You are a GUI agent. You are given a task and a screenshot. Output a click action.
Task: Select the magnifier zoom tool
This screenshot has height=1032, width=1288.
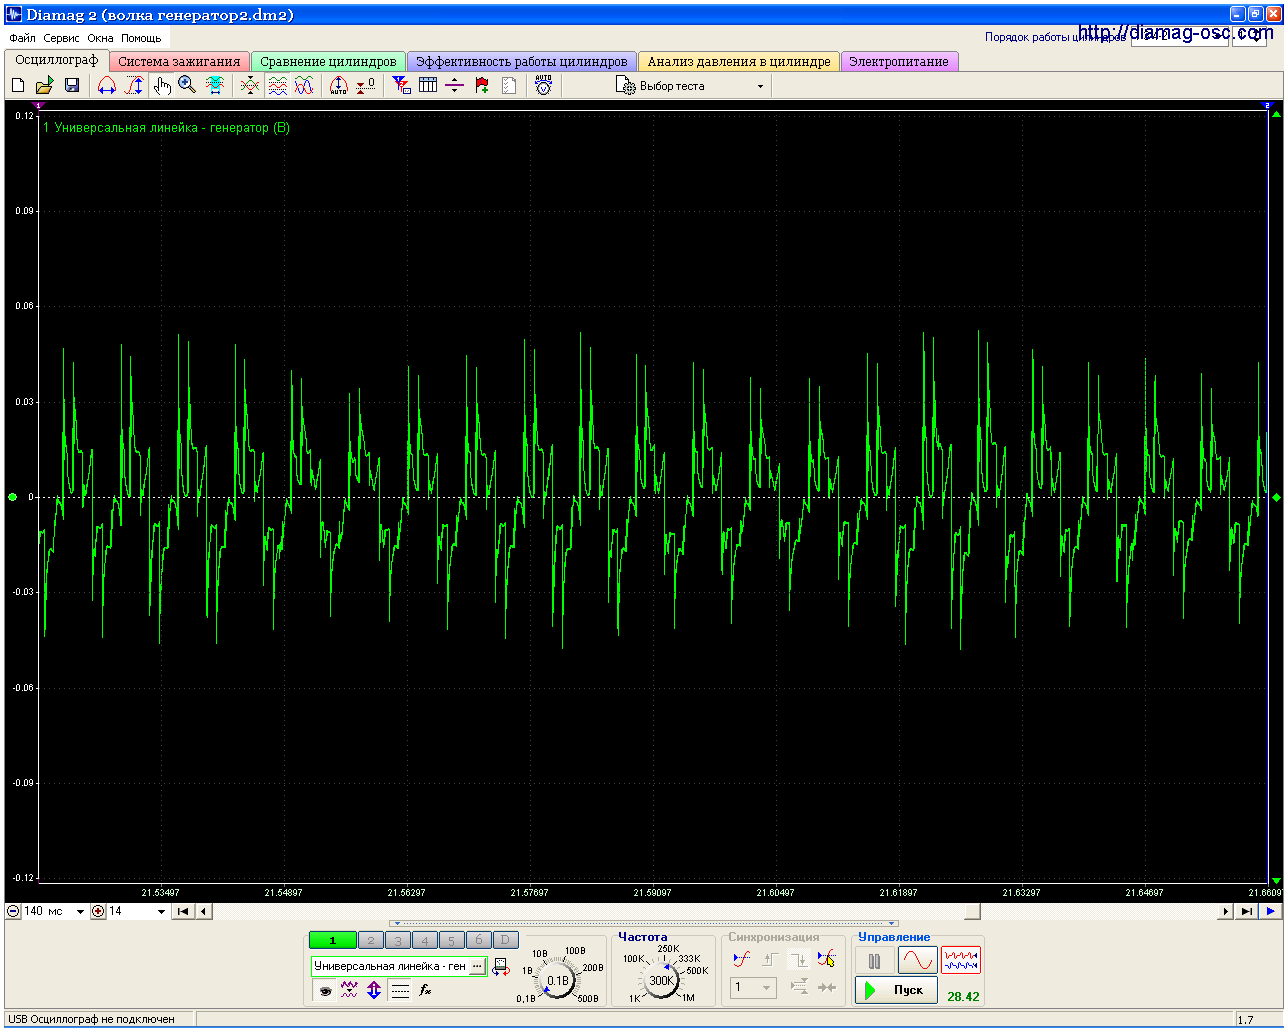point(187,86)
